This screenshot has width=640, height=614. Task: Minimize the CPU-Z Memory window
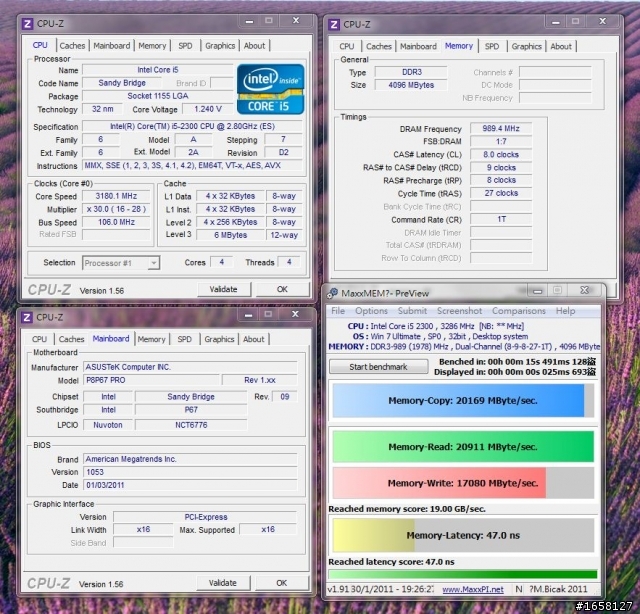click(x=556, y=22)
